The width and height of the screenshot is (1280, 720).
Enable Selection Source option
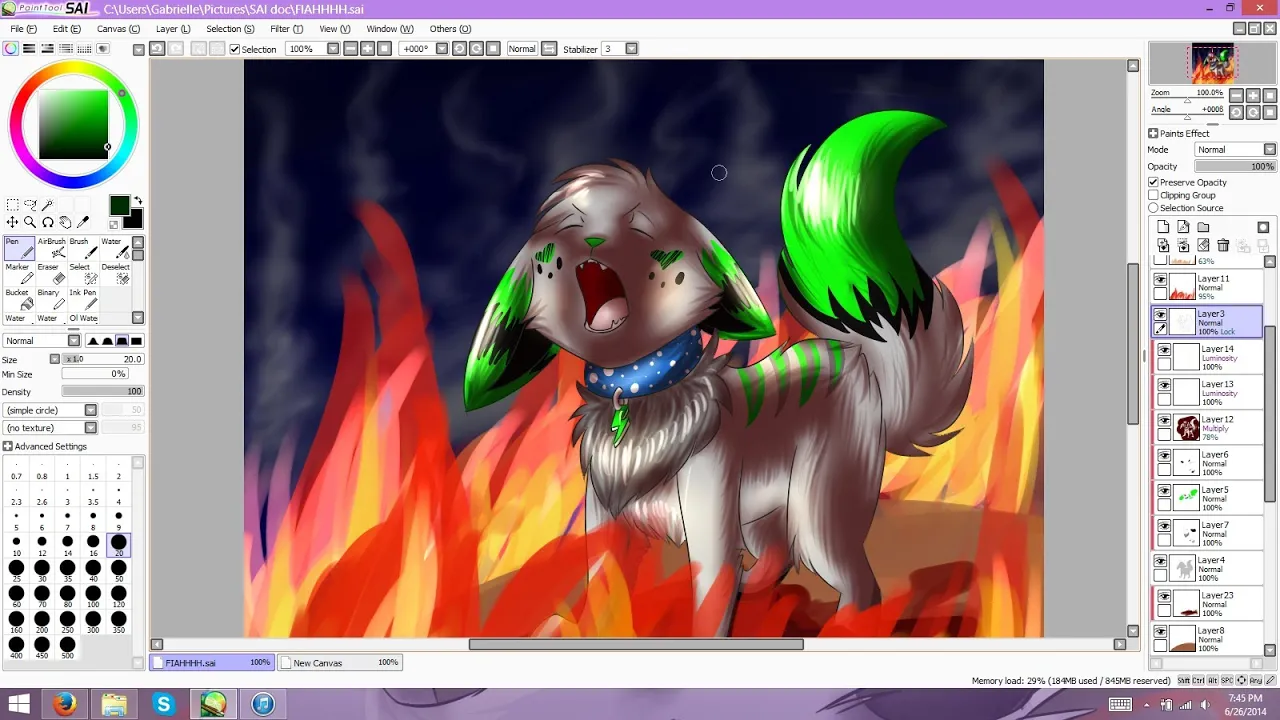coord(1153,208)
